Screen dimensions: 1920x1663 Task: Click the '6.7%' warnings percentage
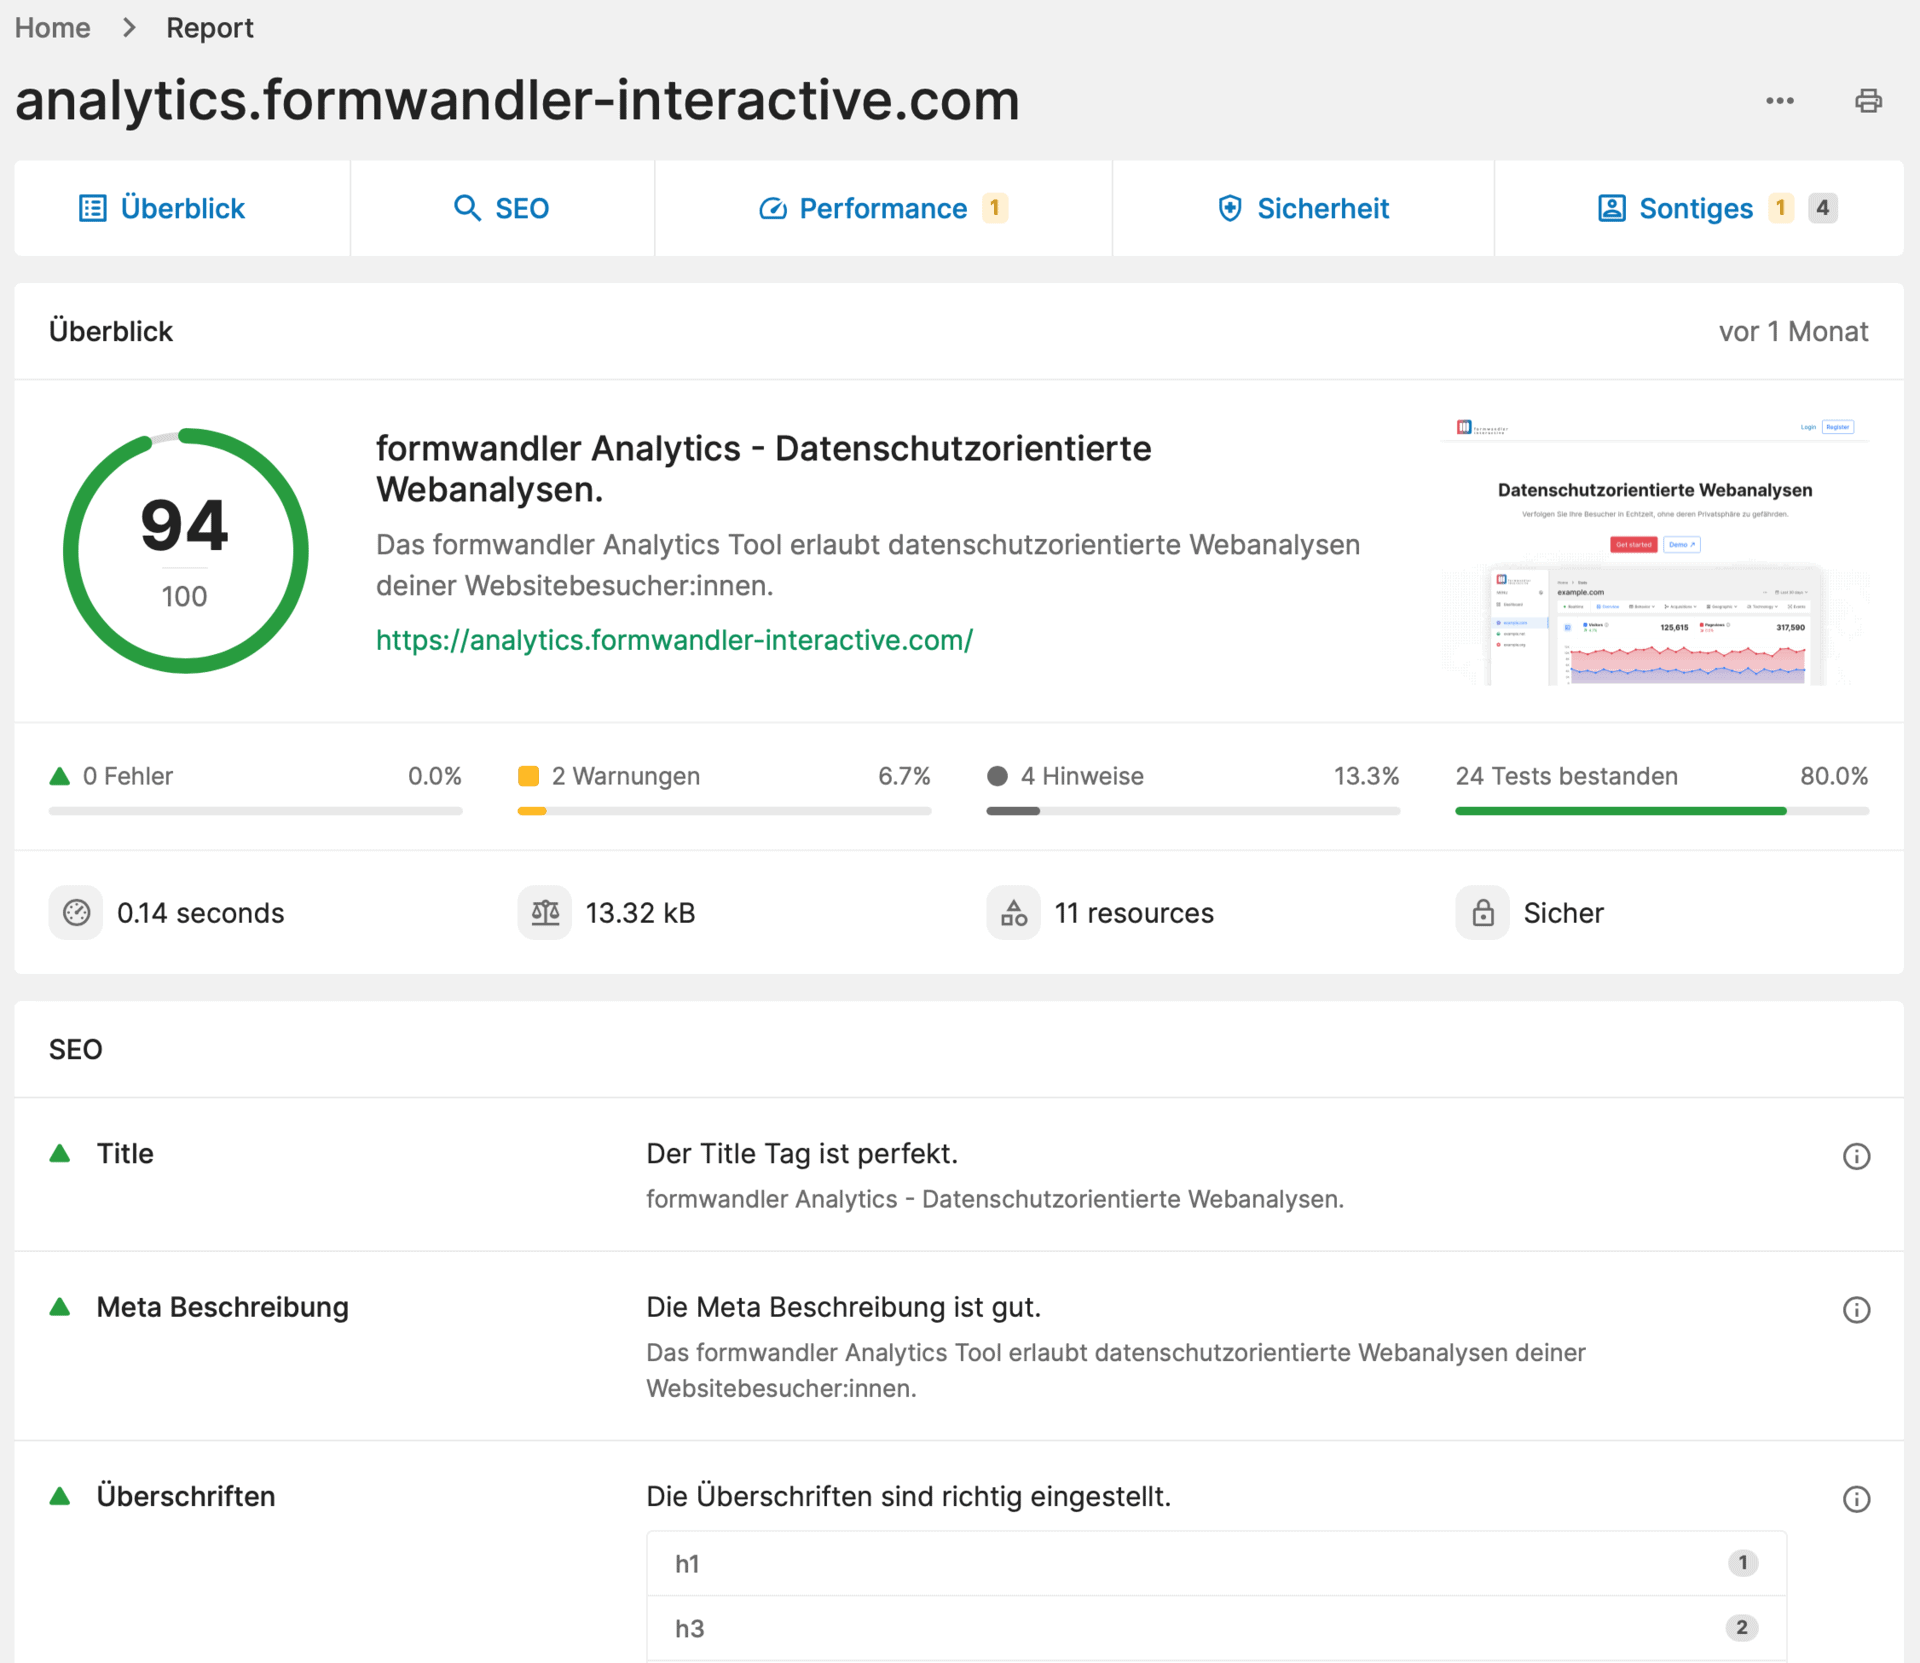(904, 776)
